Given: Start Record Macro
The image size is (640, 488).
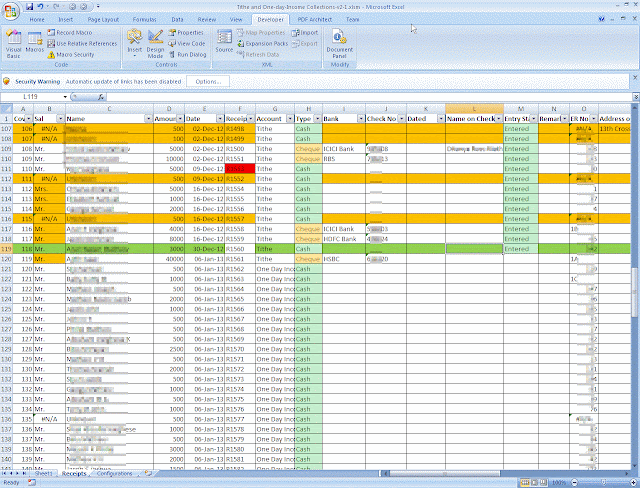Looking at the screenshot, I should click(x=70, y=32).
